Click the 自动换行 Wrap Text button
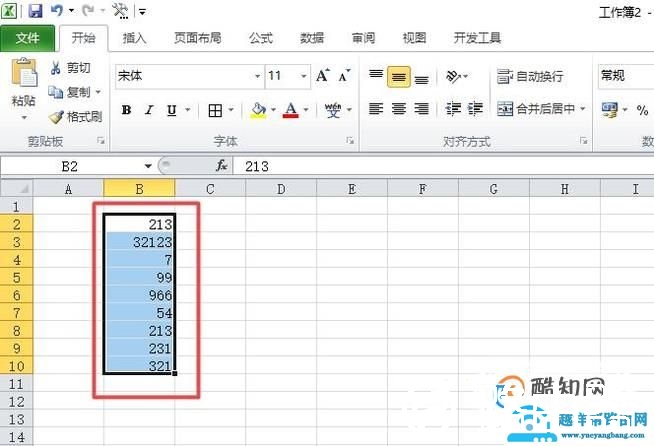Image resolution: width=654 pixels, height=446 pixels. pyautogui.click(x=530, y=76)
